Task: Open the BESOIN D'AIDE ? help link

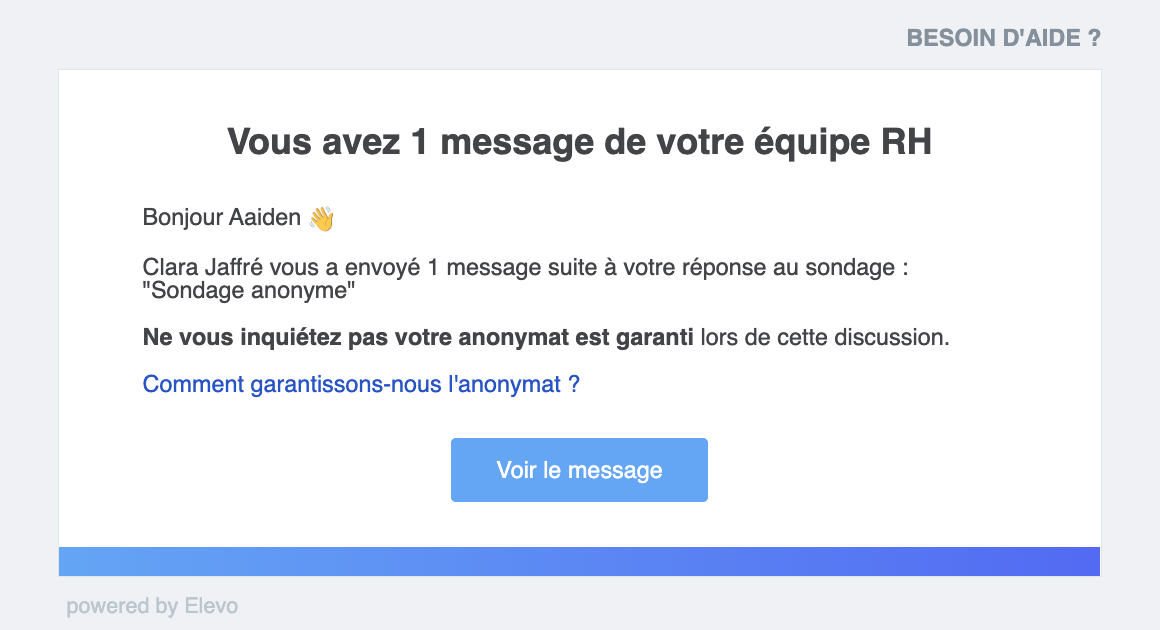Action: [1003, 38]
